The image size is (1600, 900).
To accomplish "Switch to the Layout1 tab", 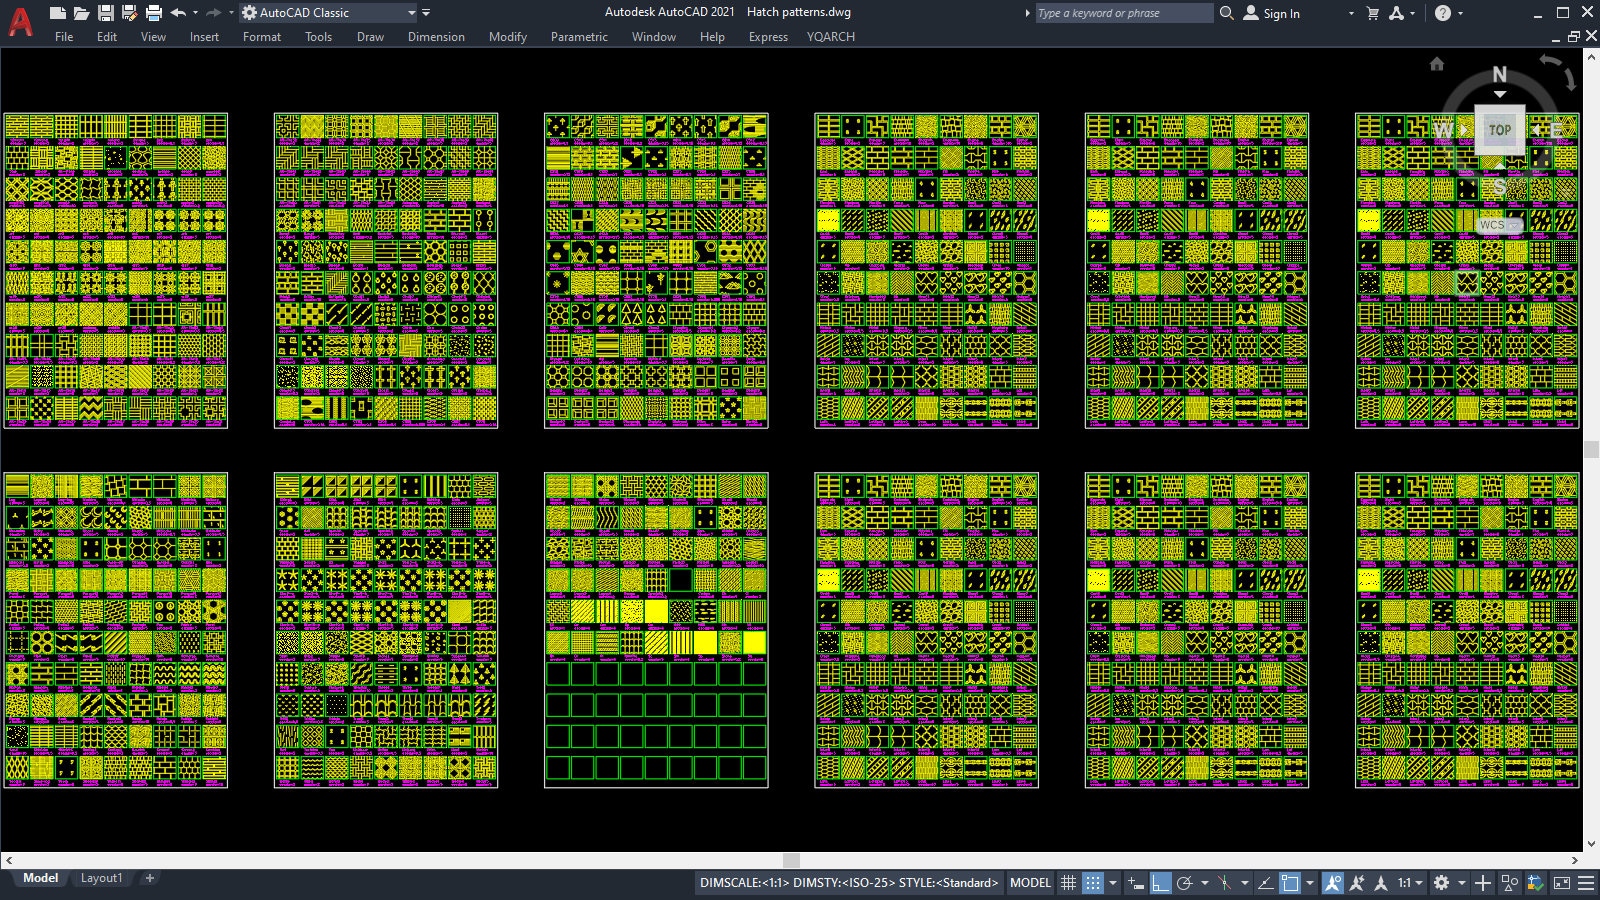I will click(102, 877).
